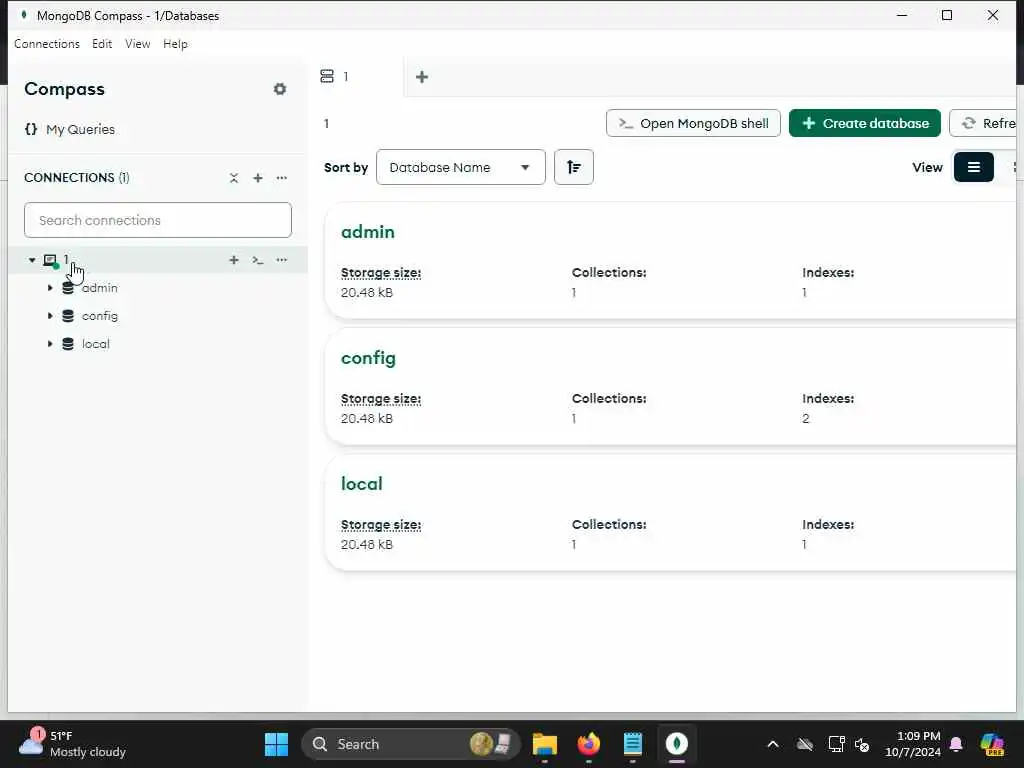
Task: Click Open MongoDB shell button
Action: [693, 123]
